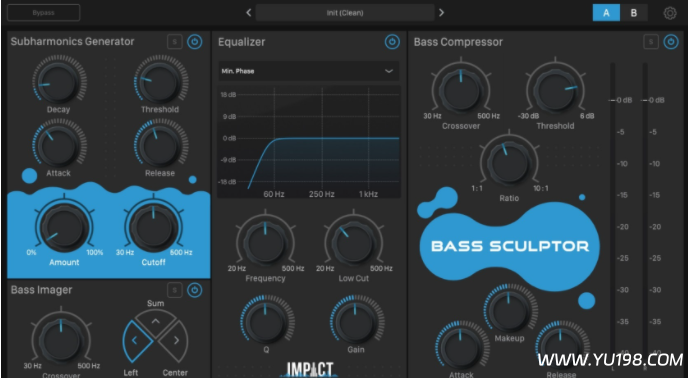Viewport: 688px width, 378px height.
Task: Click the Bass Imager Crossover knob
Action: point(61,340)
